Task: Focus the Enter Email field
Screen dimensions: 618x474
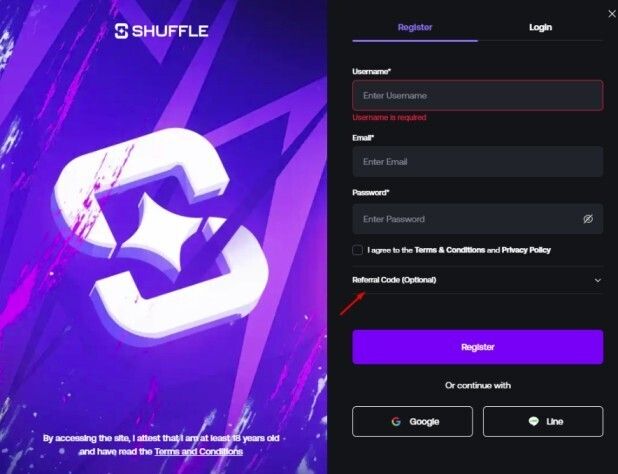Action: [x=477, y=162]
